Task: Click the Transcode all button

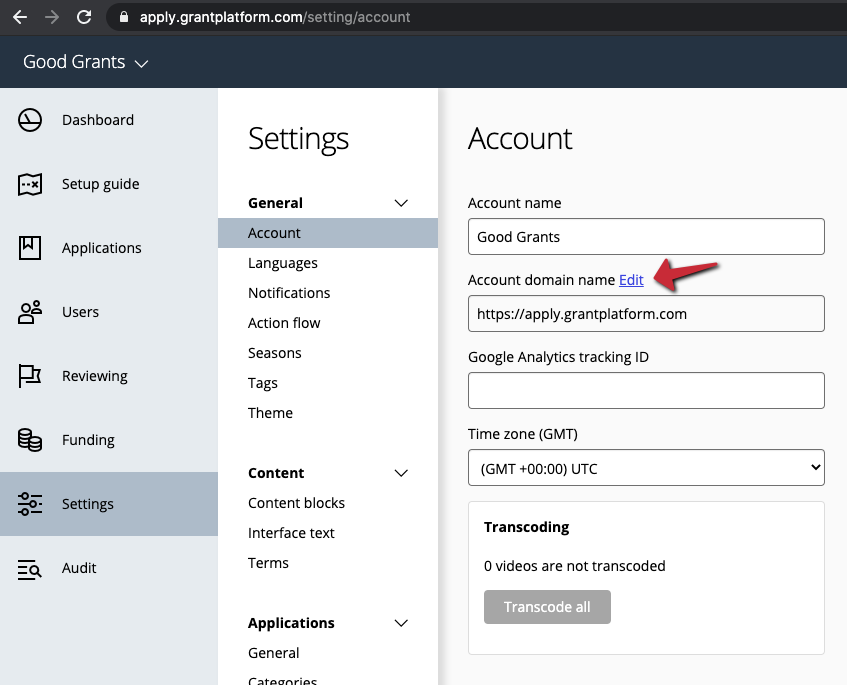Action: click(x=547, y=607)
